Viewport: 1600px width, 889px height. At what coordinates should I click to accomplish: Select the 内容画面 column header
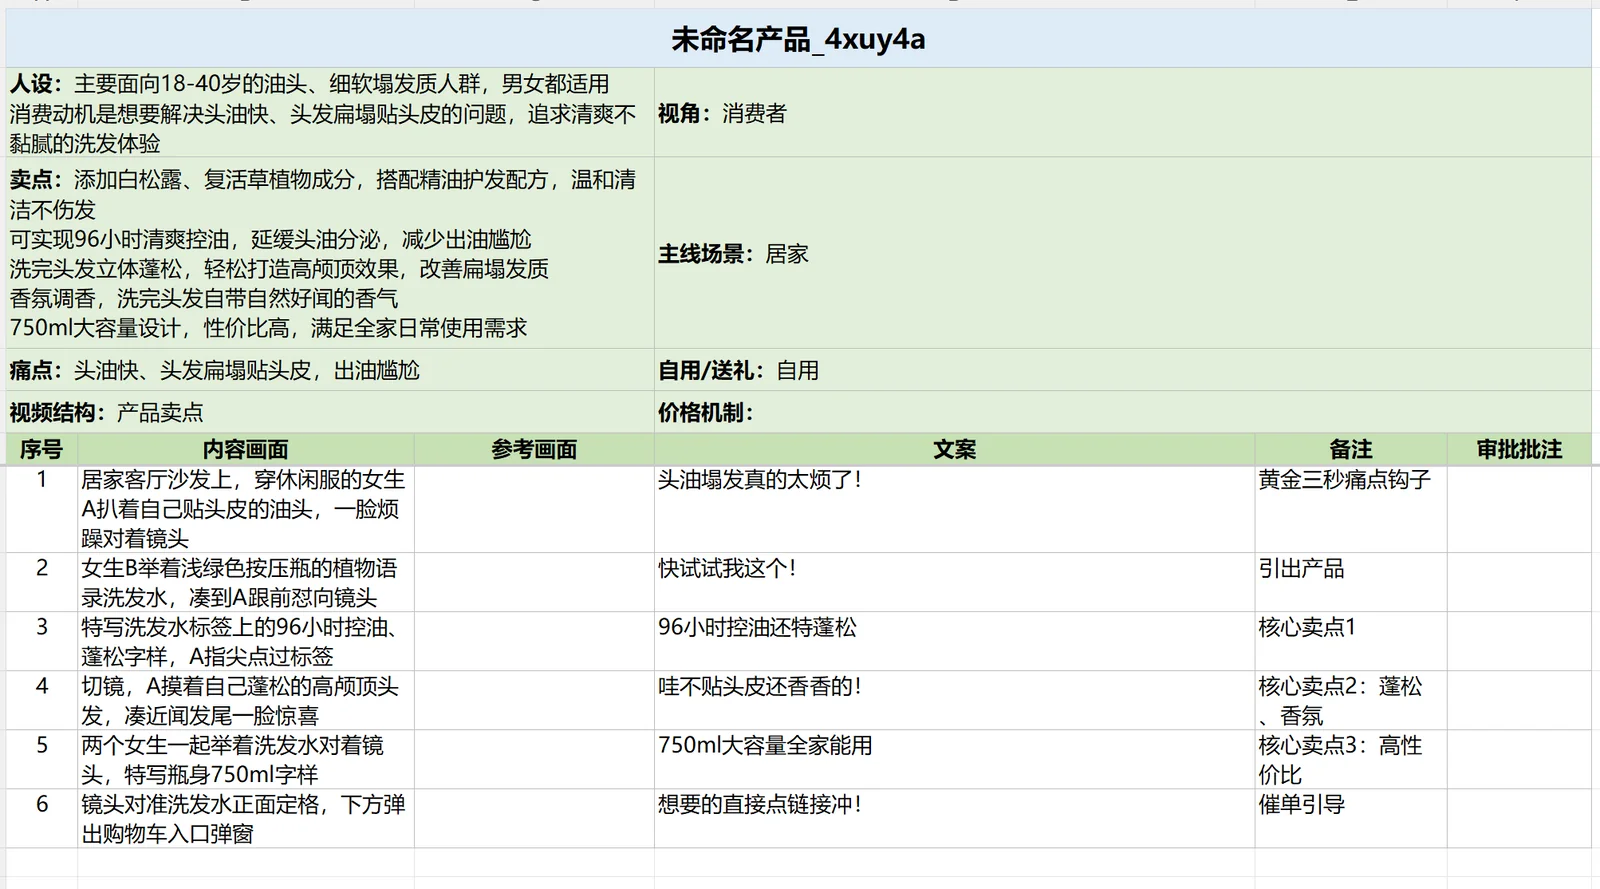coord(246,449)
